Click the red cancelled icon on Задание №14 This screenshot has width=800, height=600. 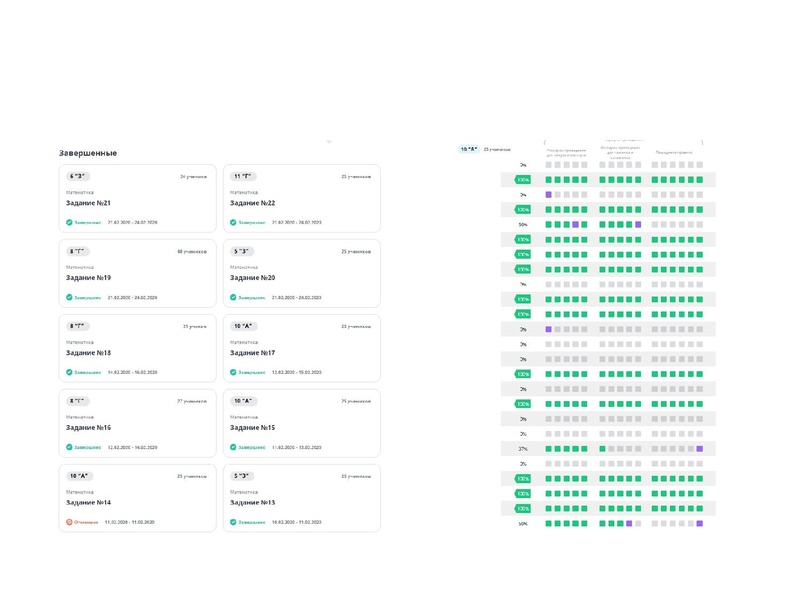[x=69, y=522]
